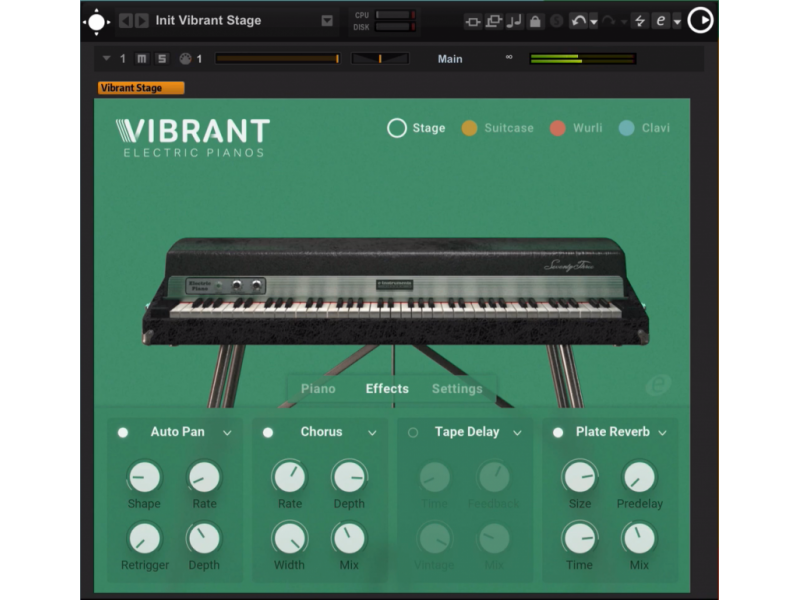Image resolution: width=800 pixels, height=600 pixels.
Task: Click the Kontakt logo icon in the header
Action: click(96, 21)
